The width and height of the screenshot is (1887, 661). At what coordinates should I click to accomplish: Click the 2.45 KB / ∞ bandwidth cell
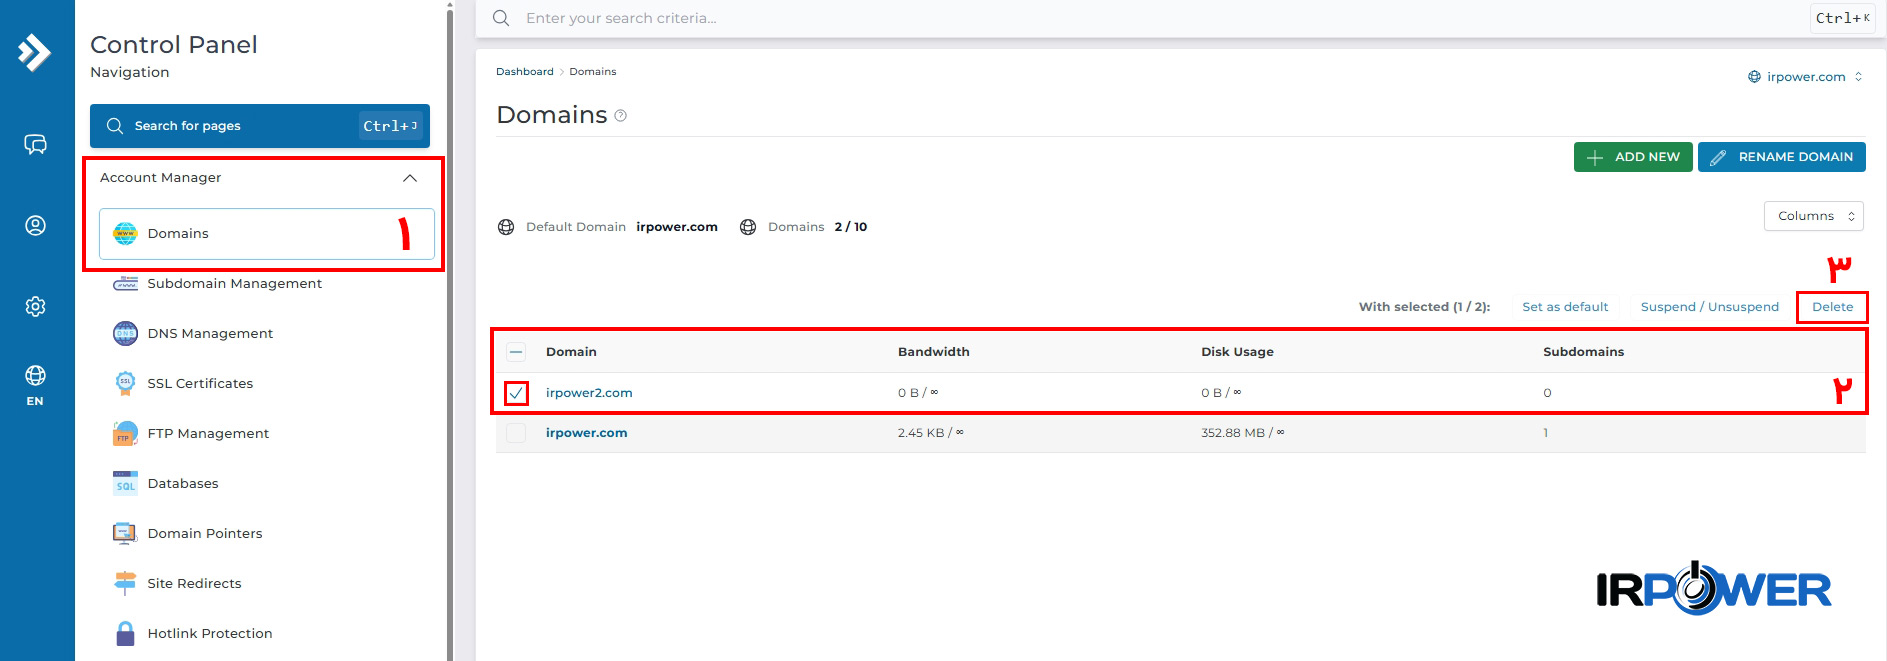930,433
